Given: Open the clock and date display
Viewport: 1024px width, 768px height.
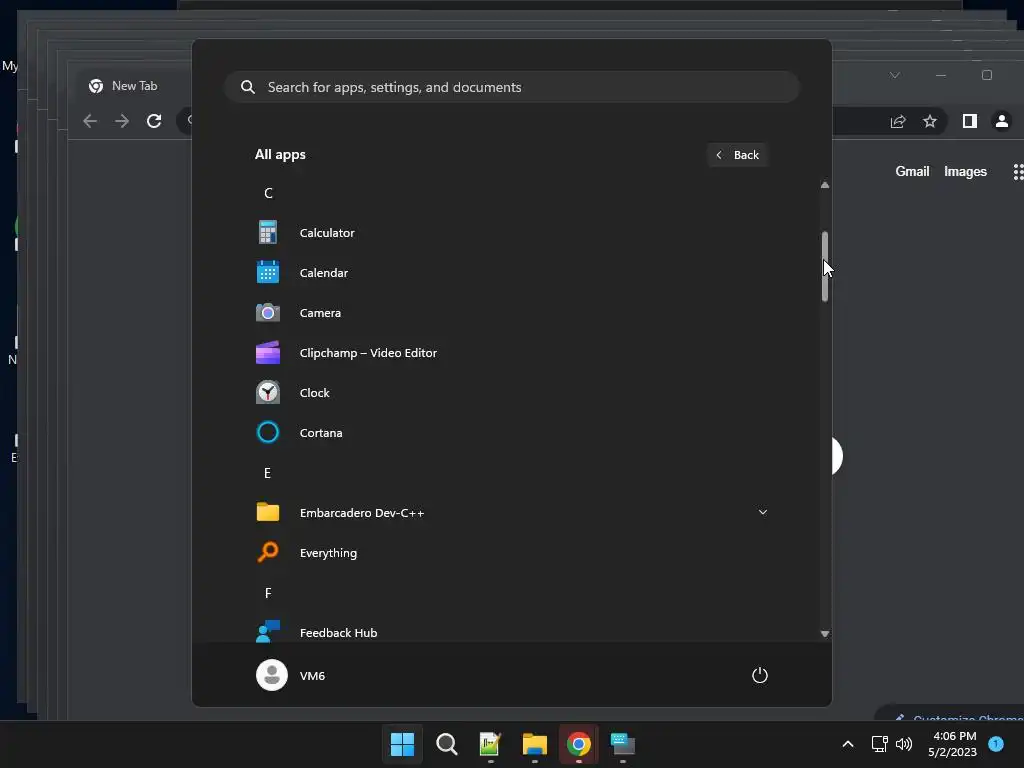Looking at the screenshot, I should coord(953,744).
